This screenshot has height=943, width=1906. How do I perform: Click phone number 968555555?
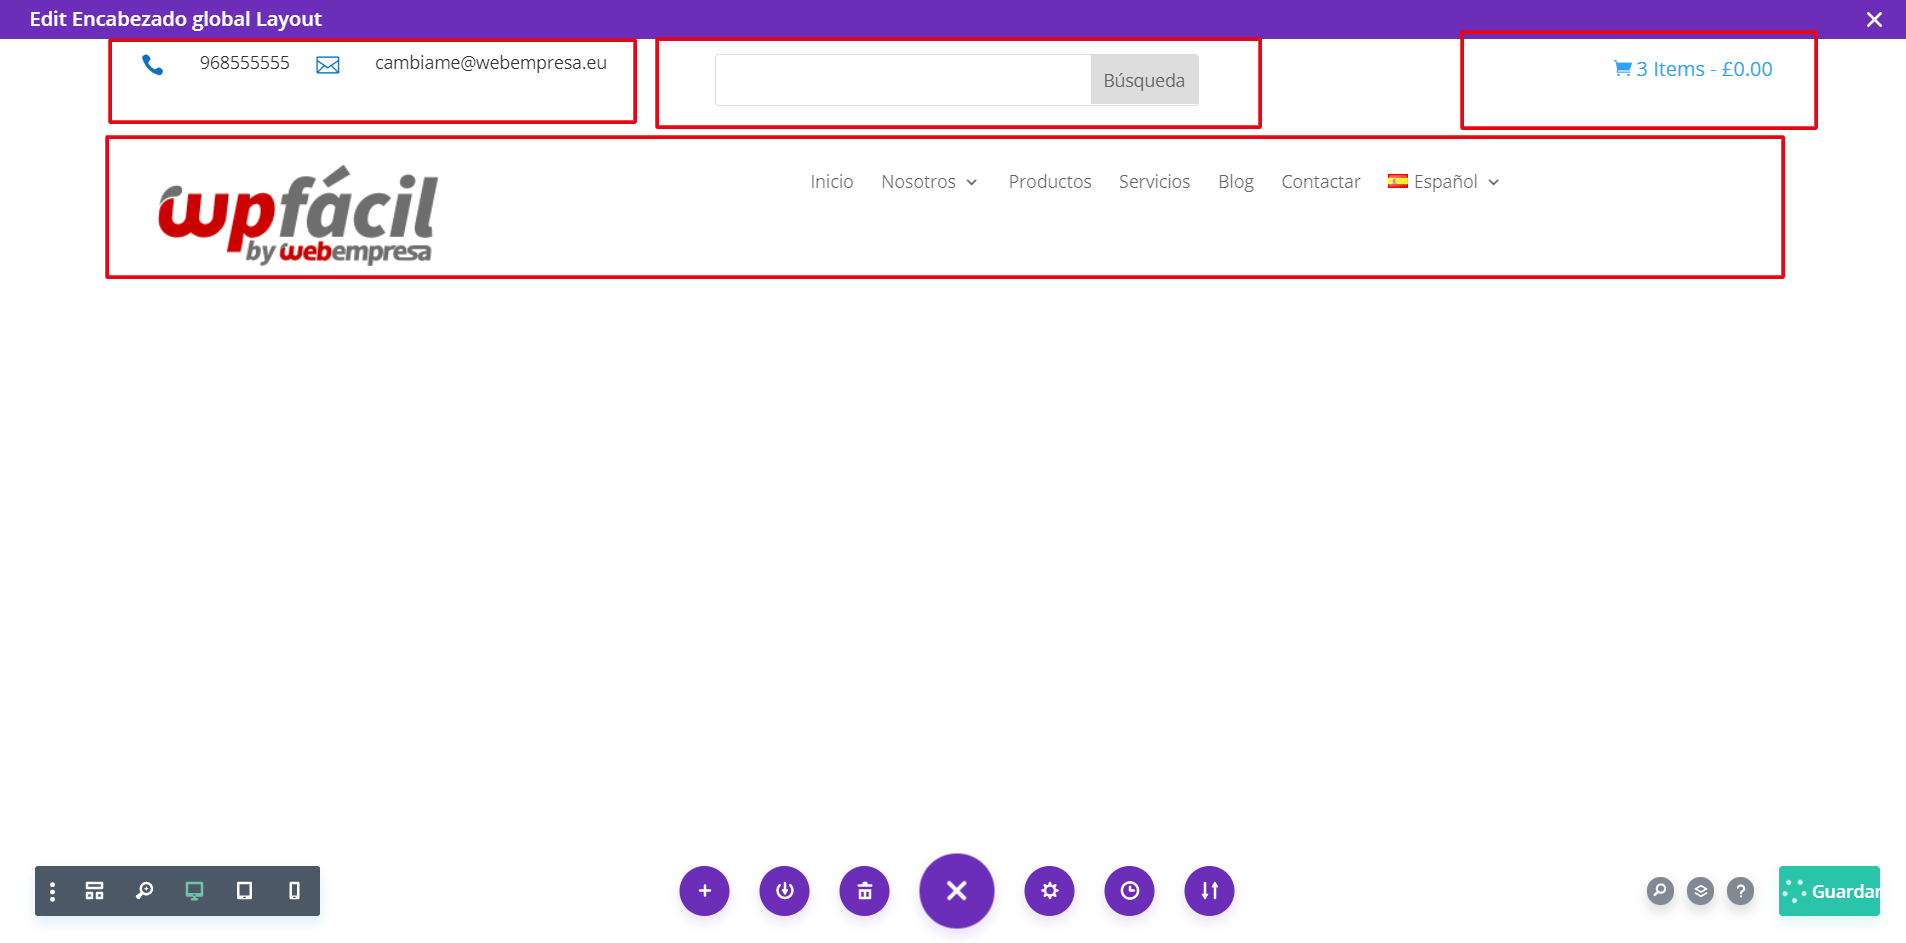tap(245, 63)
